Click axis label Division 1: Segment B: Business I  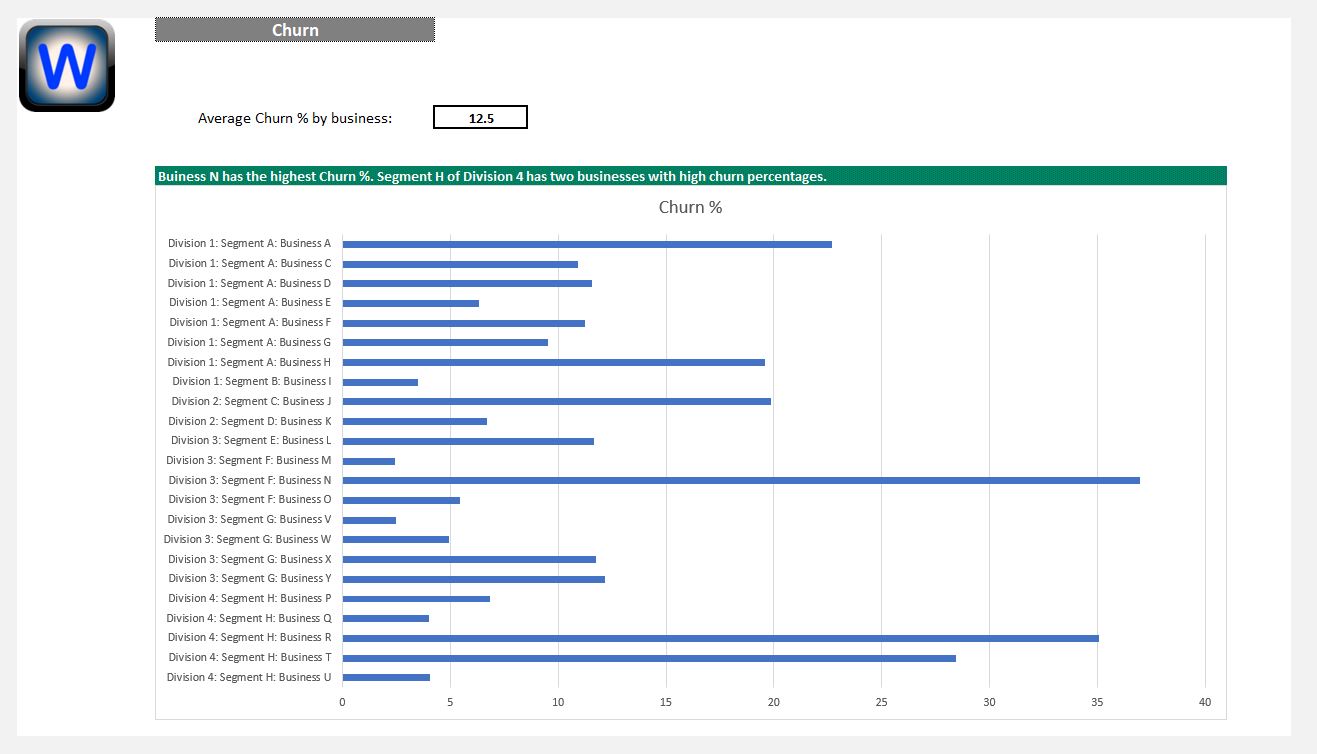[251, 381]
